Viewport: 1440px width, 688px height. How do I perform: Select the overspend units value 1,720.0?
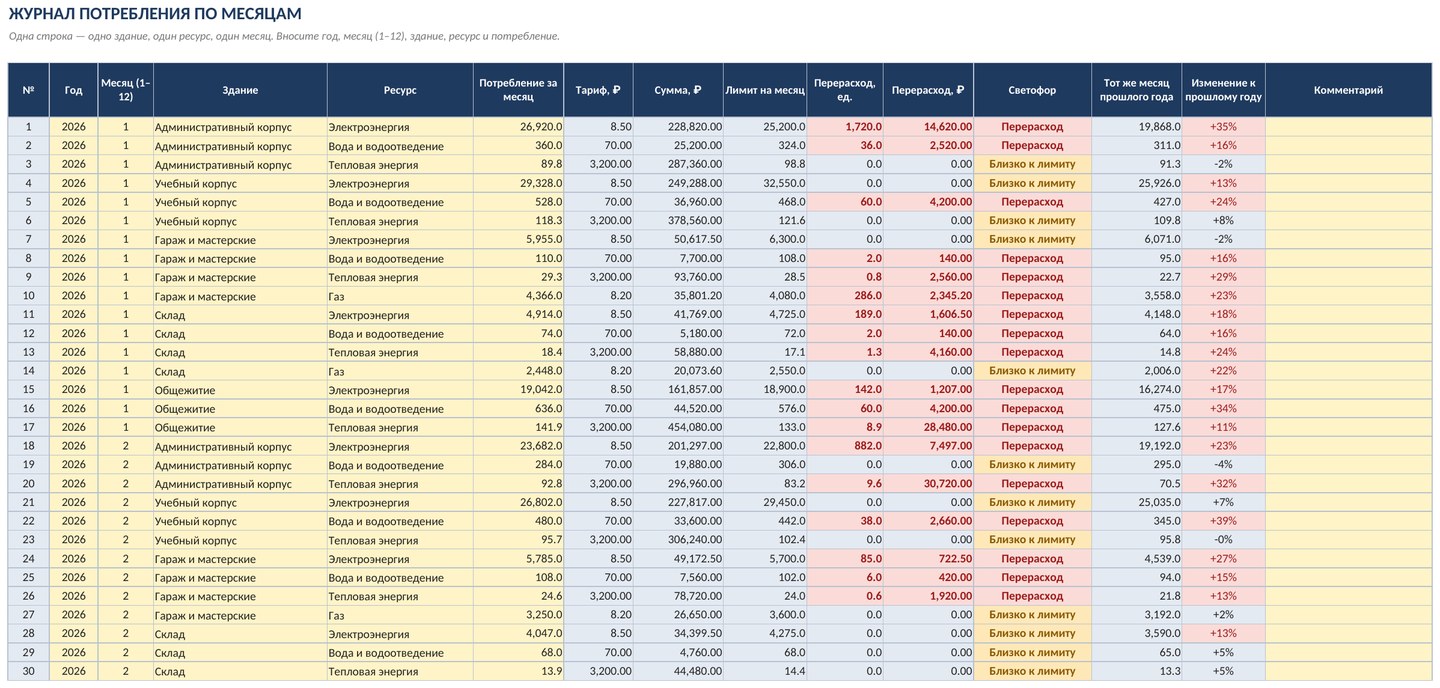tap(845, 127)
